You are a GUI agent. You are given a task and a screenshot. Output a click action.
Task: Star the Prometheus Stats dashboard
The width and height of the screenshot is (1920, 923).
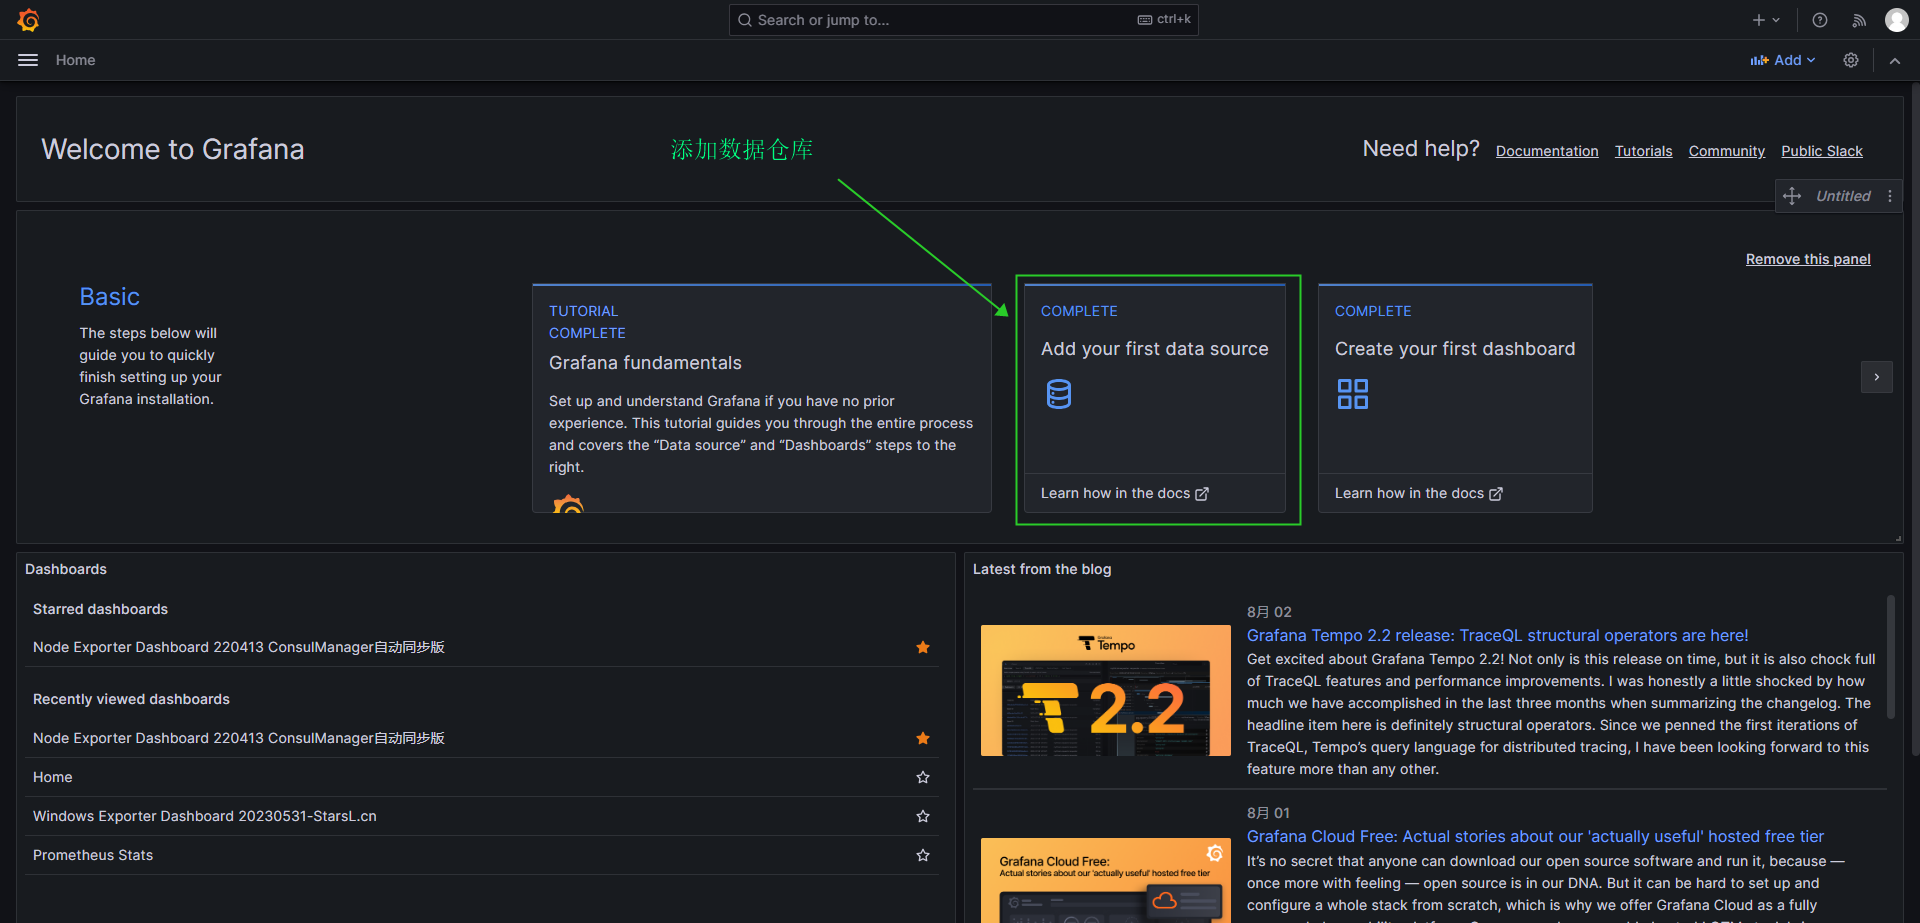(x=923, y=855)
